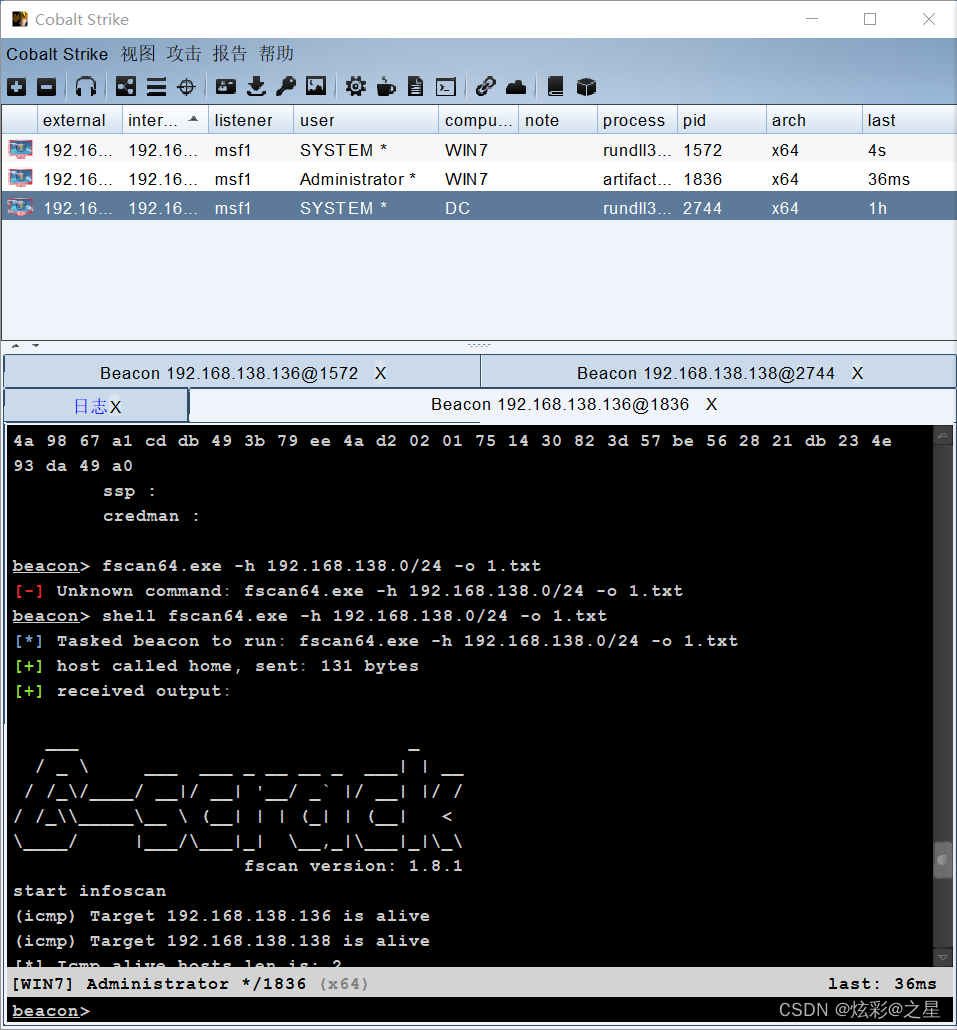Click the DC computer cell
This screenshot has height=1030, width=957.
point(458,208)
